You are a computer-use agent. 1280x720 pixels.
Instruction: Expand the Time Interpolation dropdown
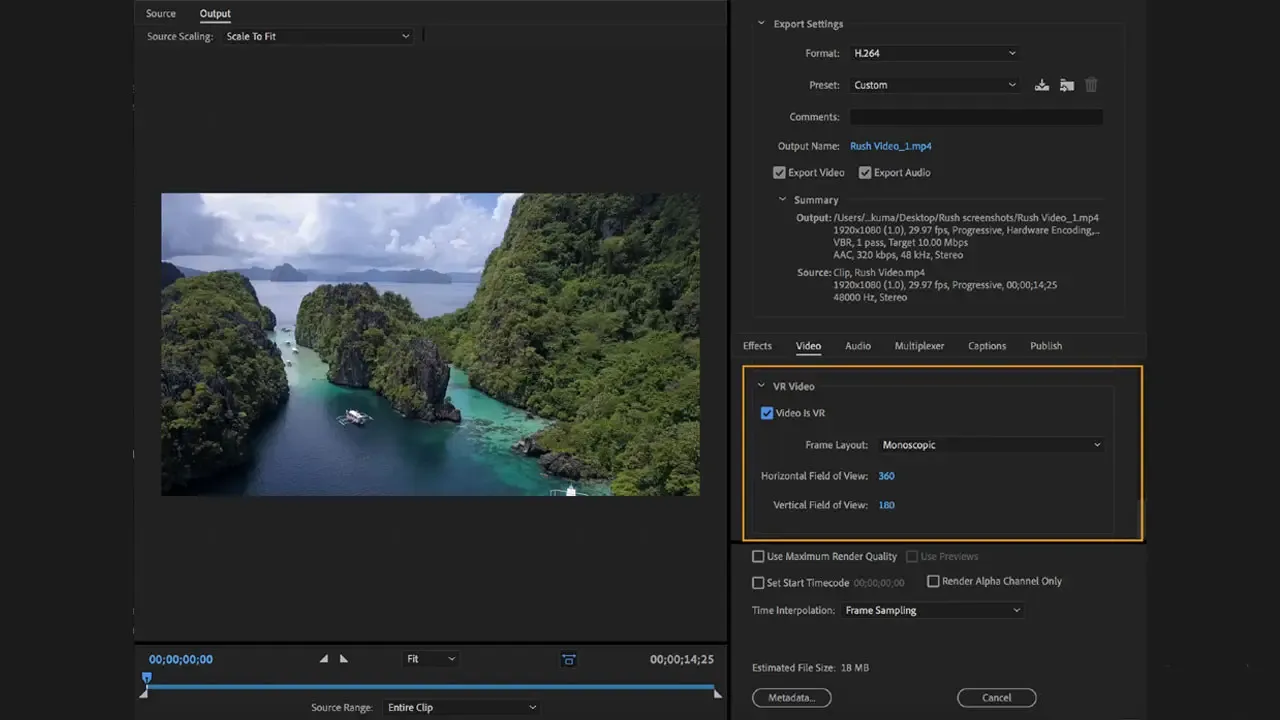tap(932, 610)
